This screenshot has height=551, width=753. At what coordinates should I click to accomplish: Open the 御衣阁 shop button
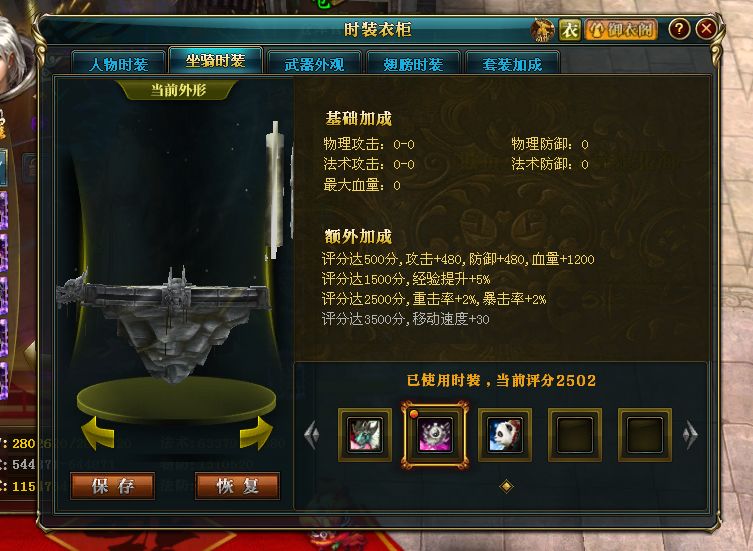coord(621,30)
